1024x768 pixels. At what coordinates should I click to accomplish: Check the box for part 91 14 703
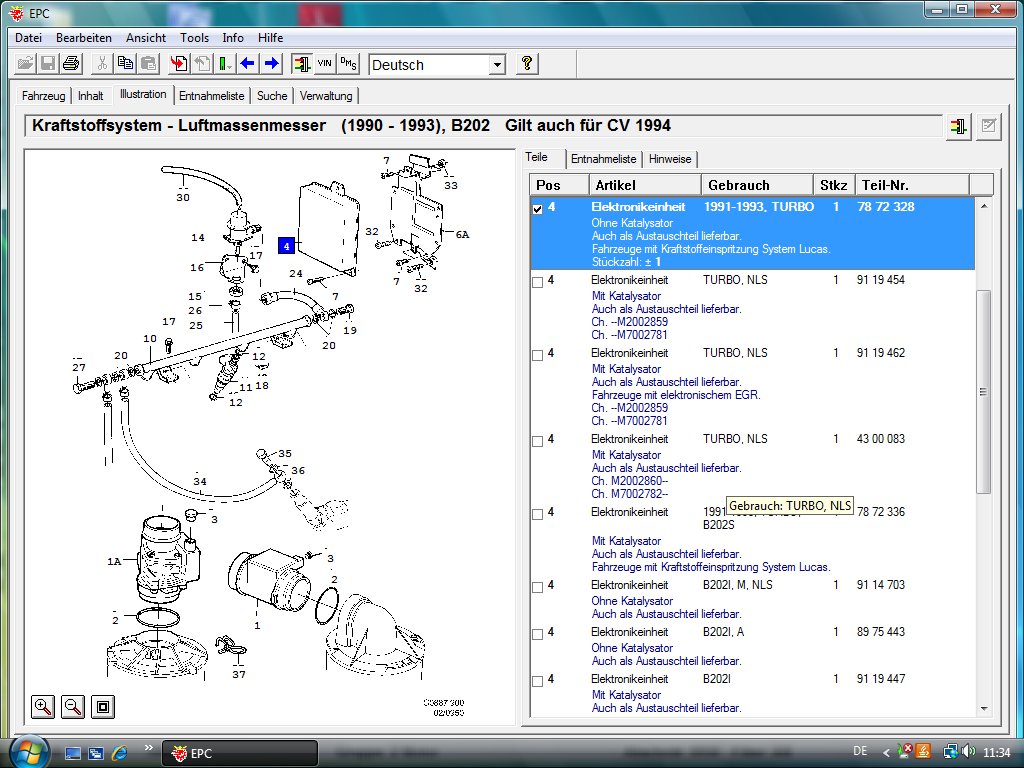(537, 587)
